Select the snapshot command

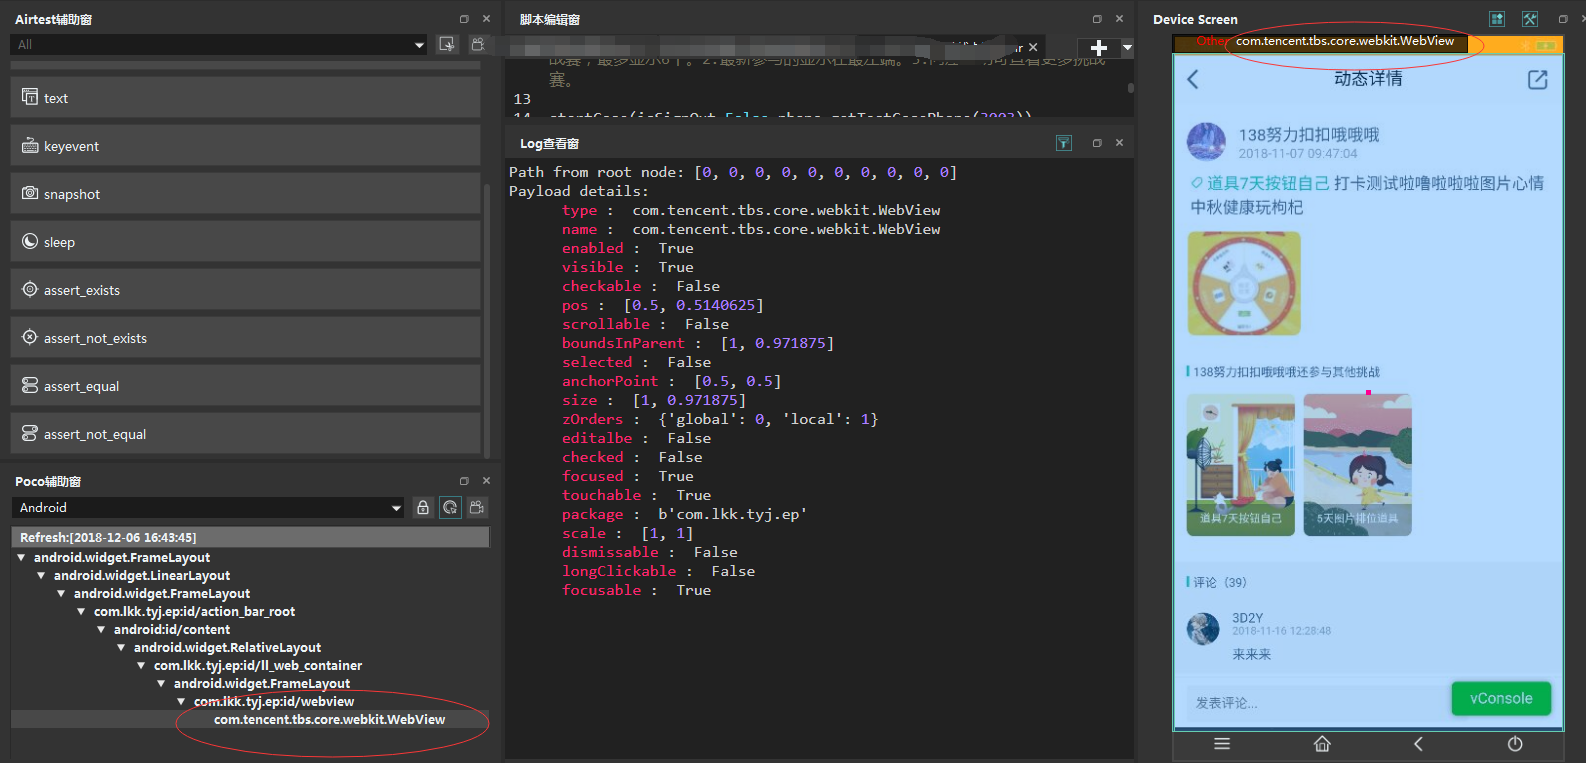point(245,194)
